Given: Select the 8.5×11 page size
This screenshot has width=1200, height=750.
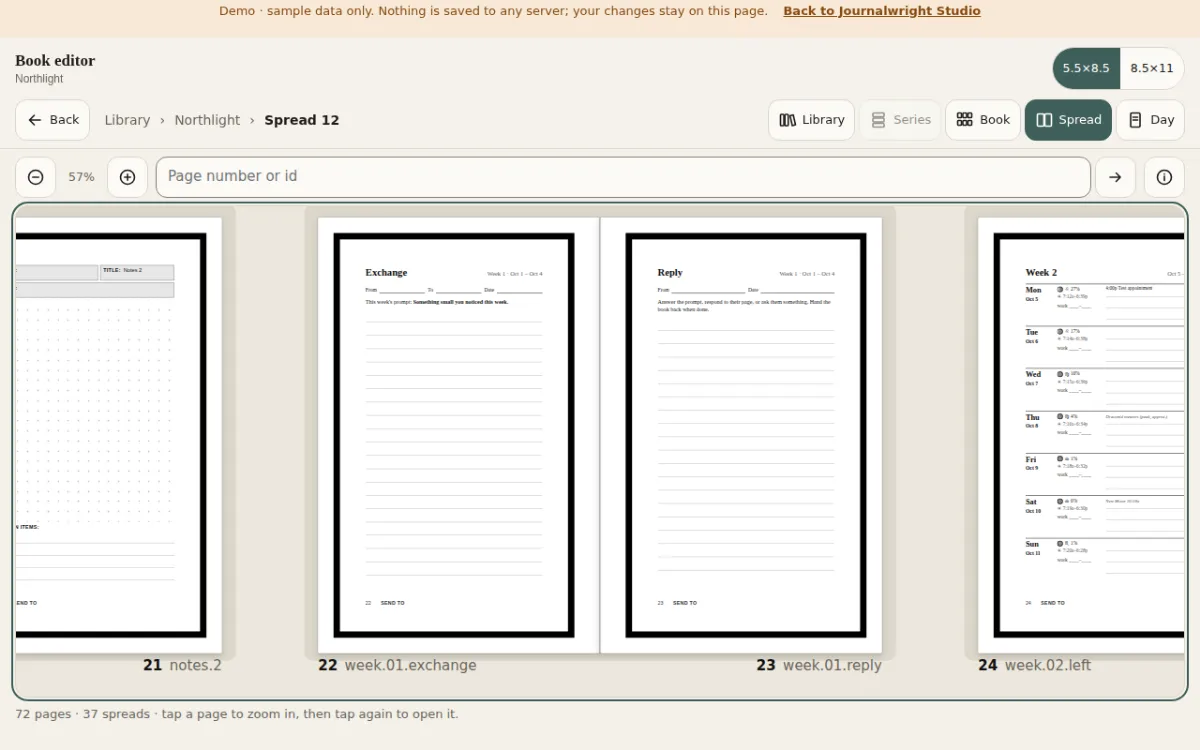Looking at the screenshot, I should [x=1152, y=68].
